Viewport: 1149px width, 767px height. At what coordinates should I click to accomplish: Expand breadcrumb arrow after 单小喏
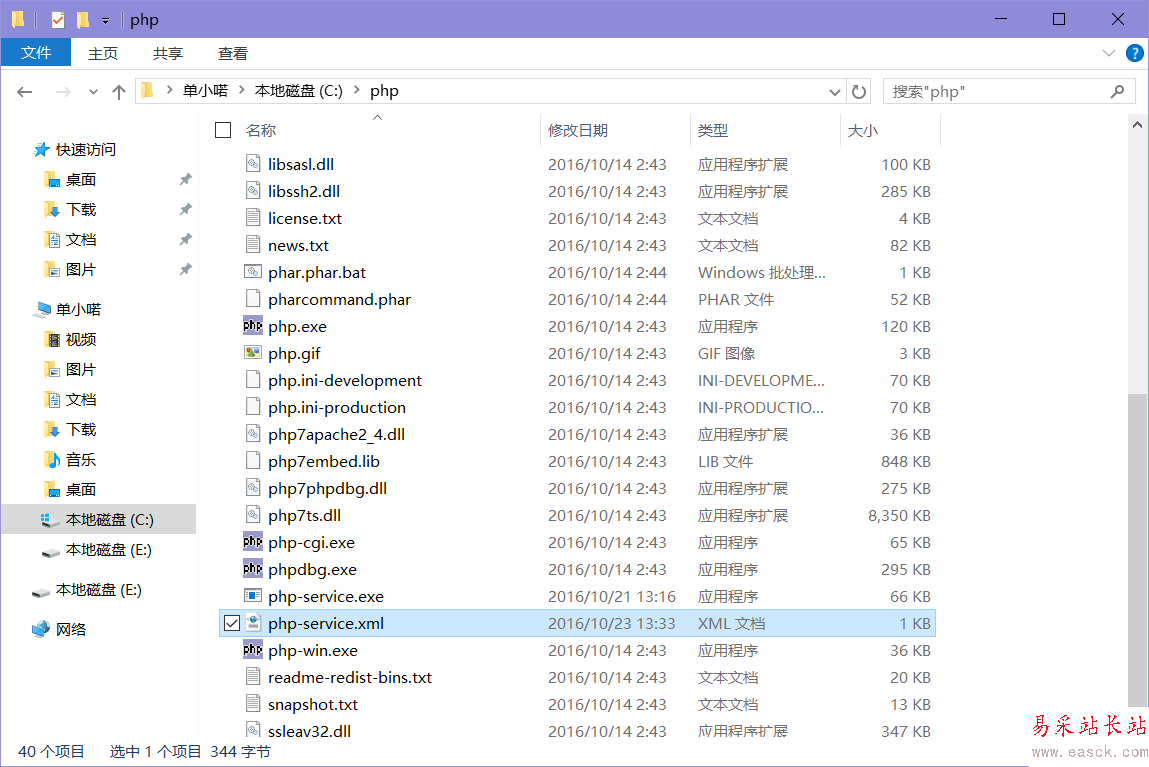(x=241, y=91)
